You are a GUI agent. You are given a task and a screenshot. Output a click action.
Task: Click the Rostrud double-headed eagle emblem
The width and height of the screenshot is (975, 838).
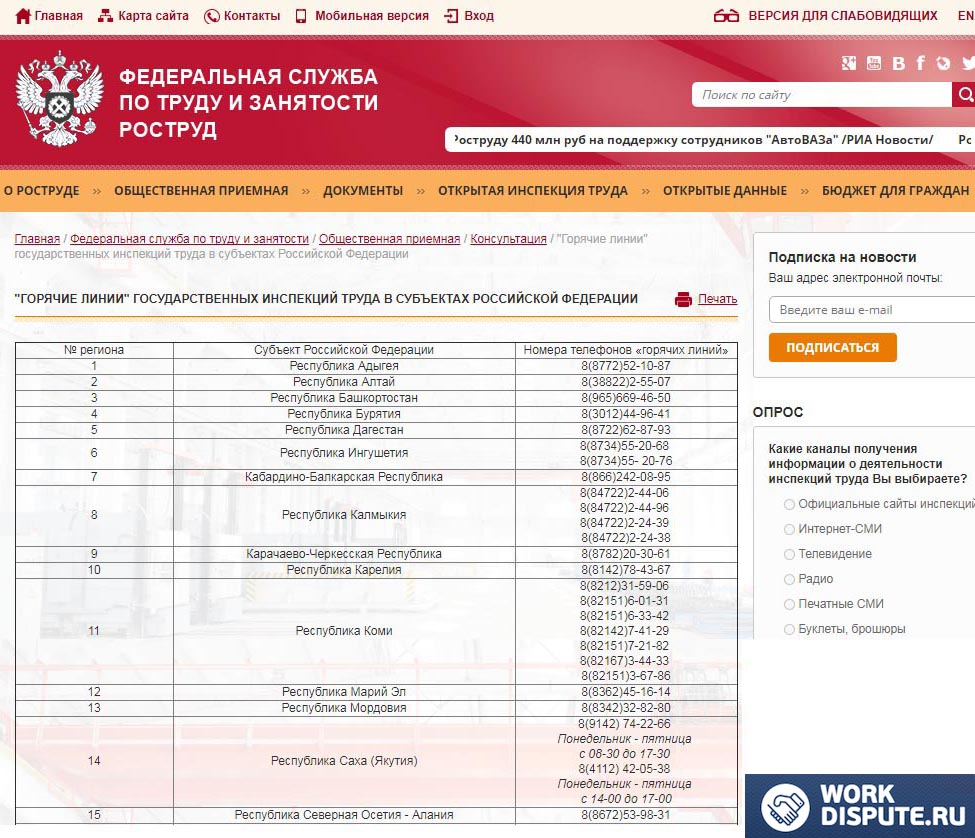coord(60,99)
